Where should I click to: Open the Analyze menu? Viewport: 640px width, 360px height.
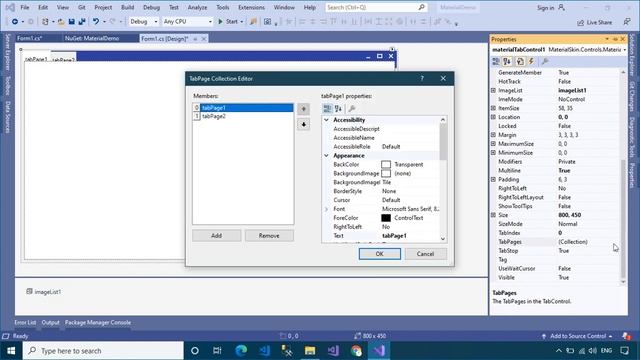click(x=197, y=7)
